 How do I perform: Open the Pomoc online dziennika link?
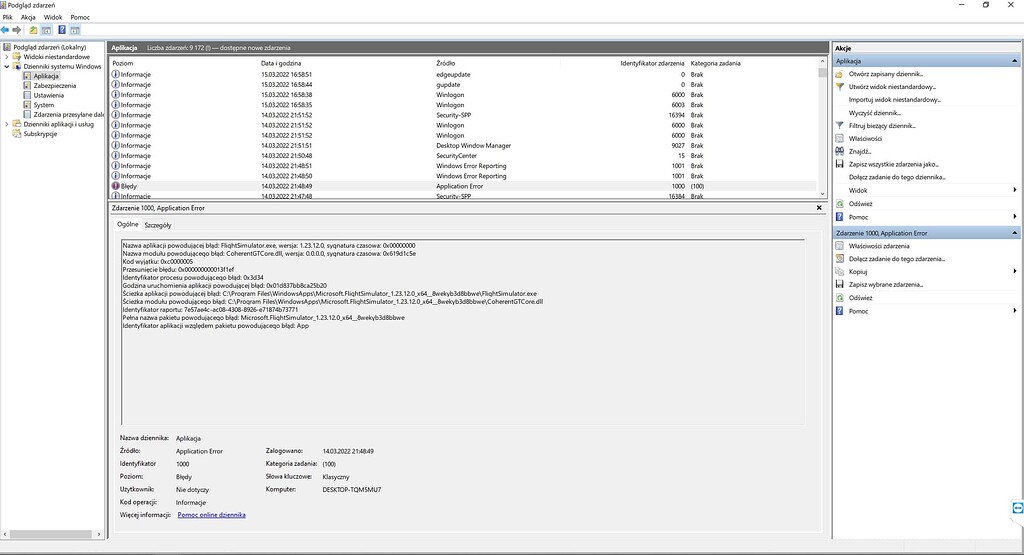coord(212,515)
